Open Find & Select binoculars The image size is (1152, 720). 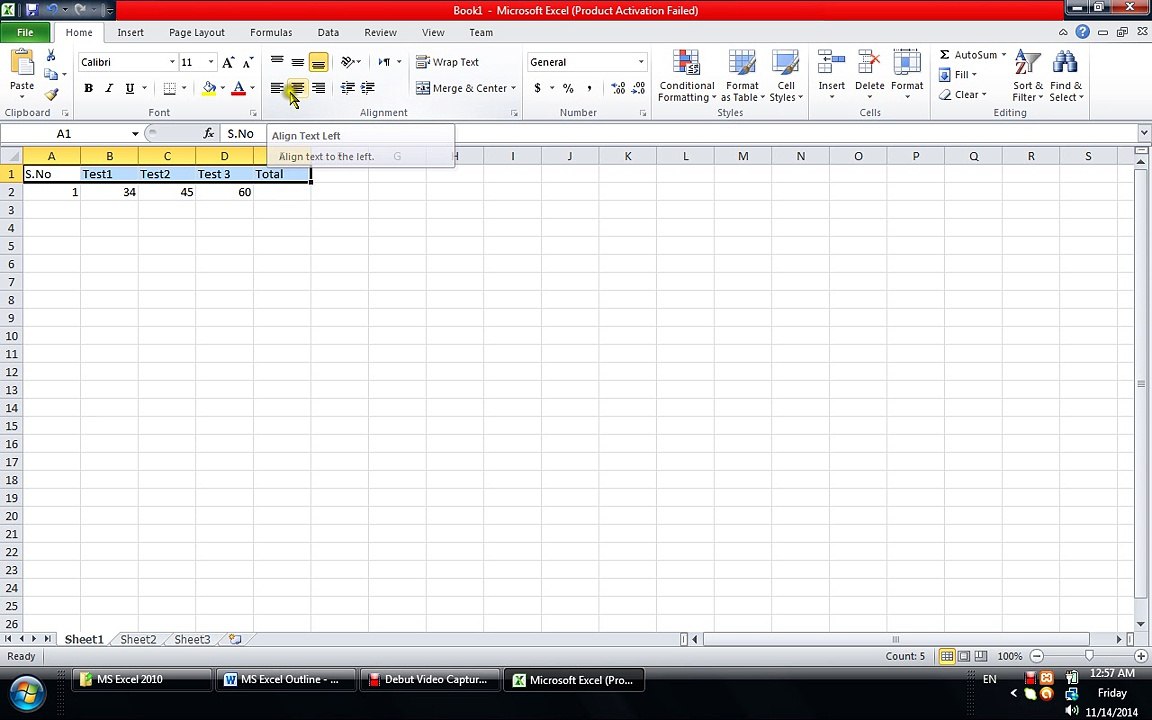(x=1065, y=76)
